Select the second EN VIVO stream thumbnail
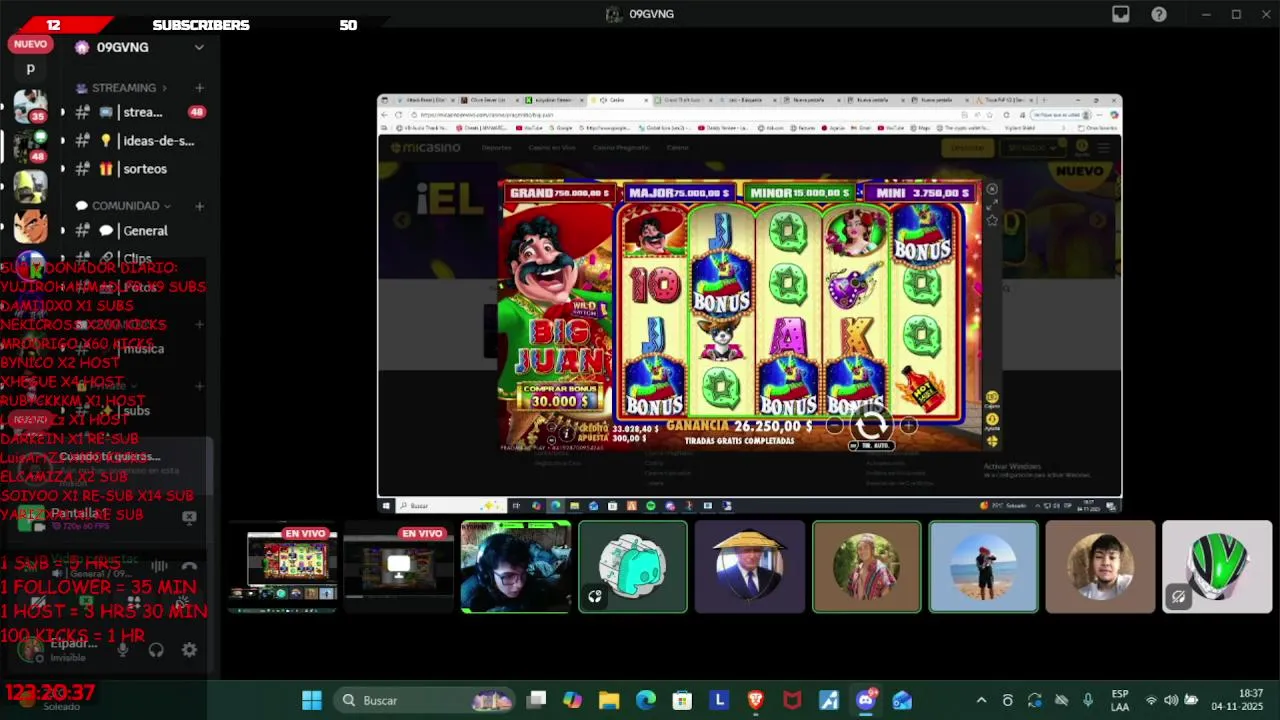1280x720 pixels. [x=398, y=566]
